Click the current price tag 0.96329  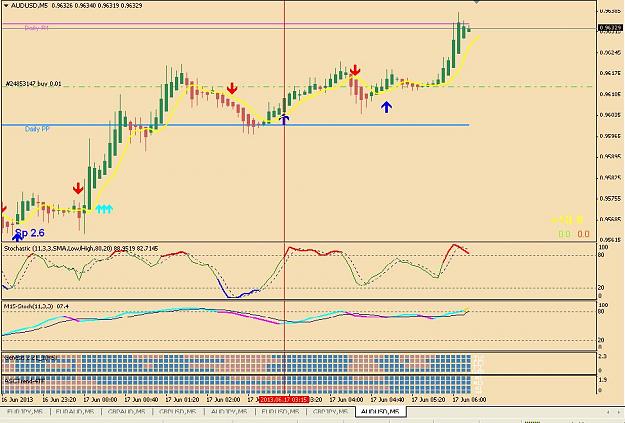click(x=610, y=28)
